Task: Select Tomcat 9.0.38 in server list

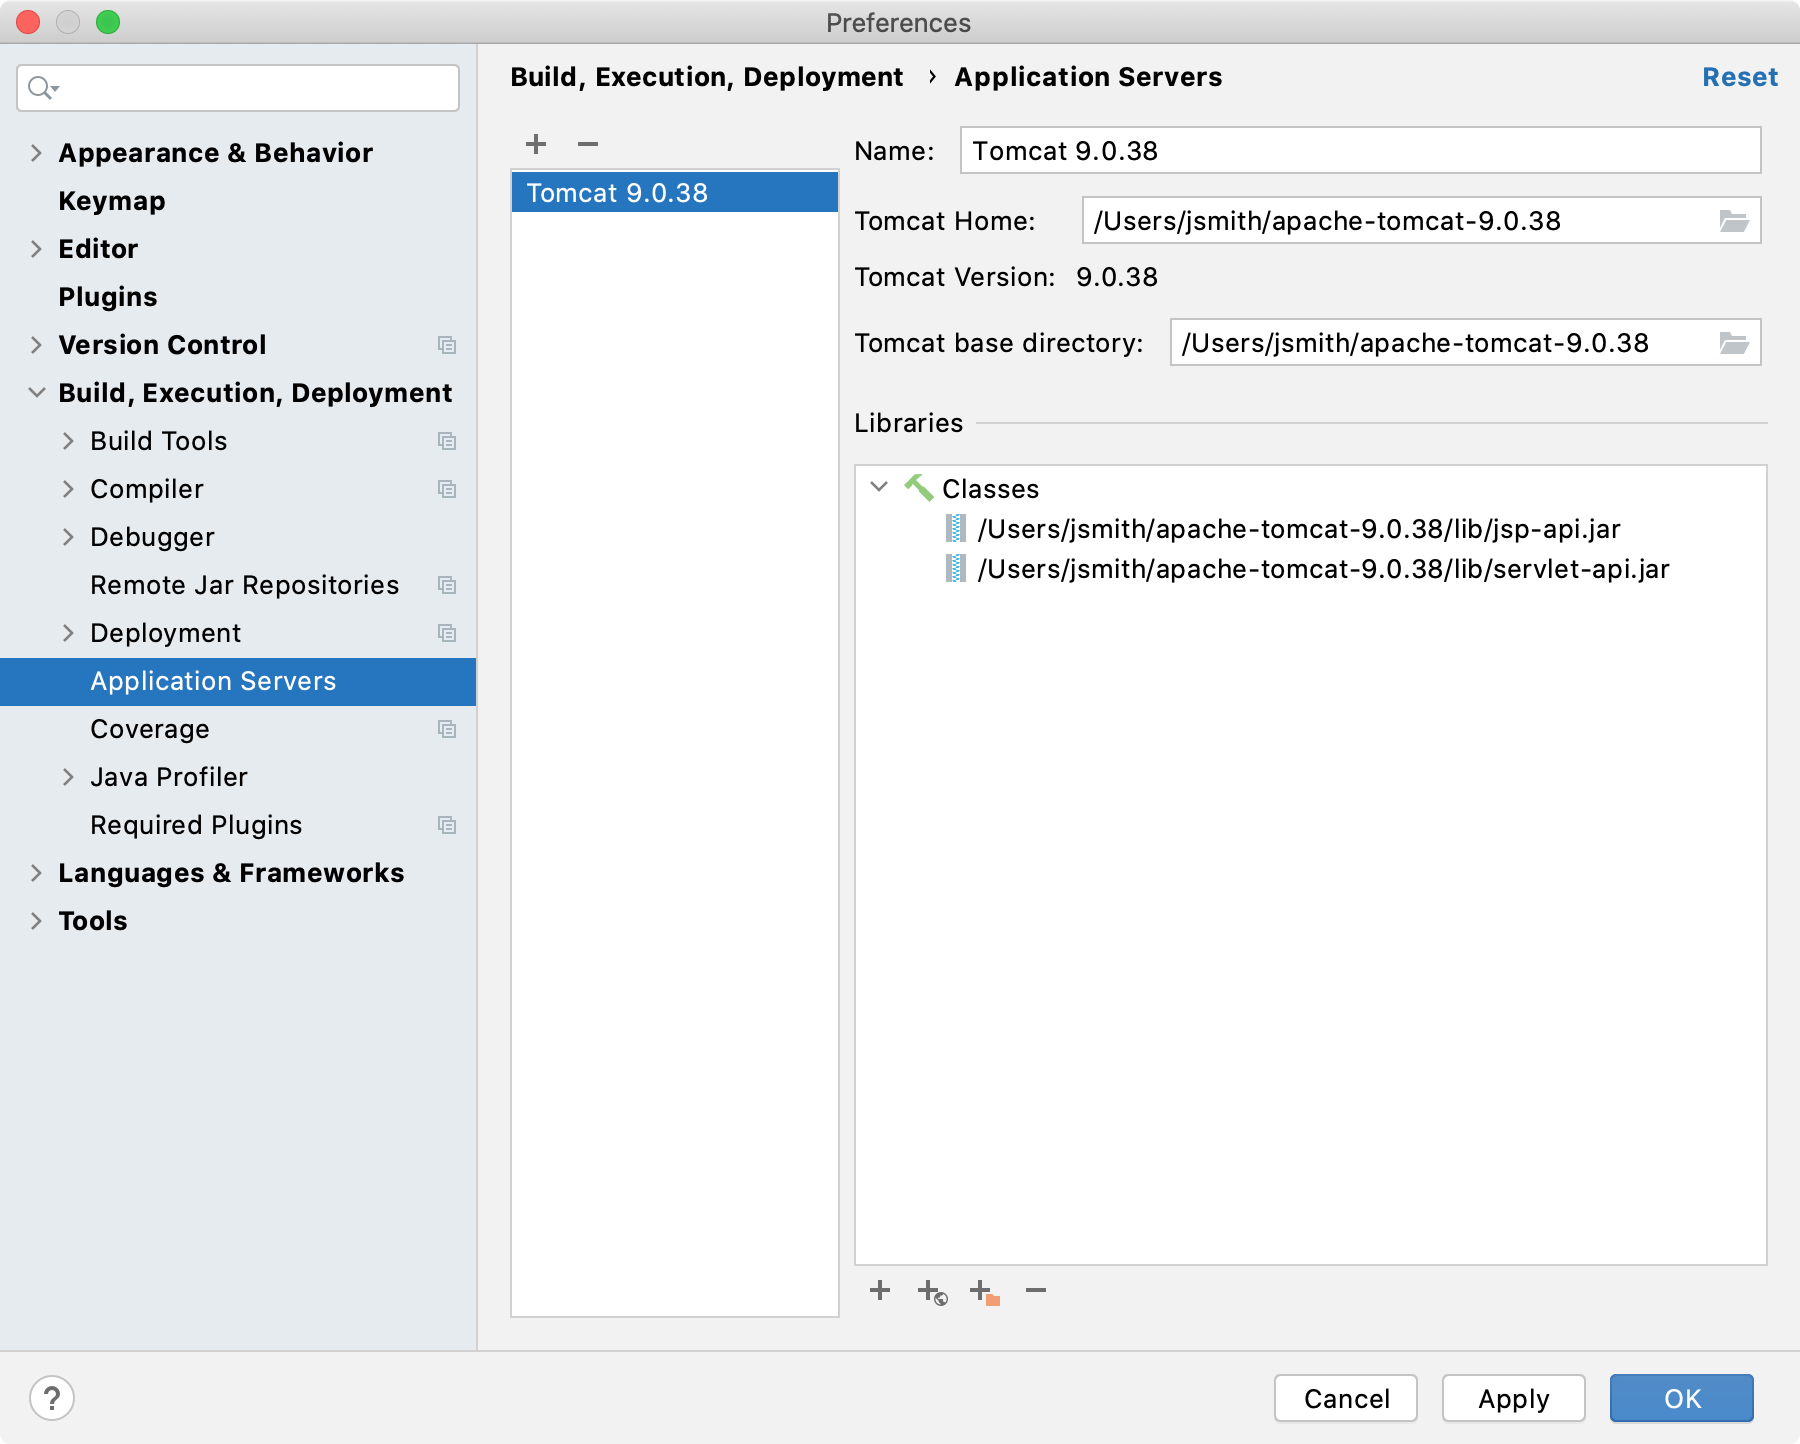Action: pos(617,193)
